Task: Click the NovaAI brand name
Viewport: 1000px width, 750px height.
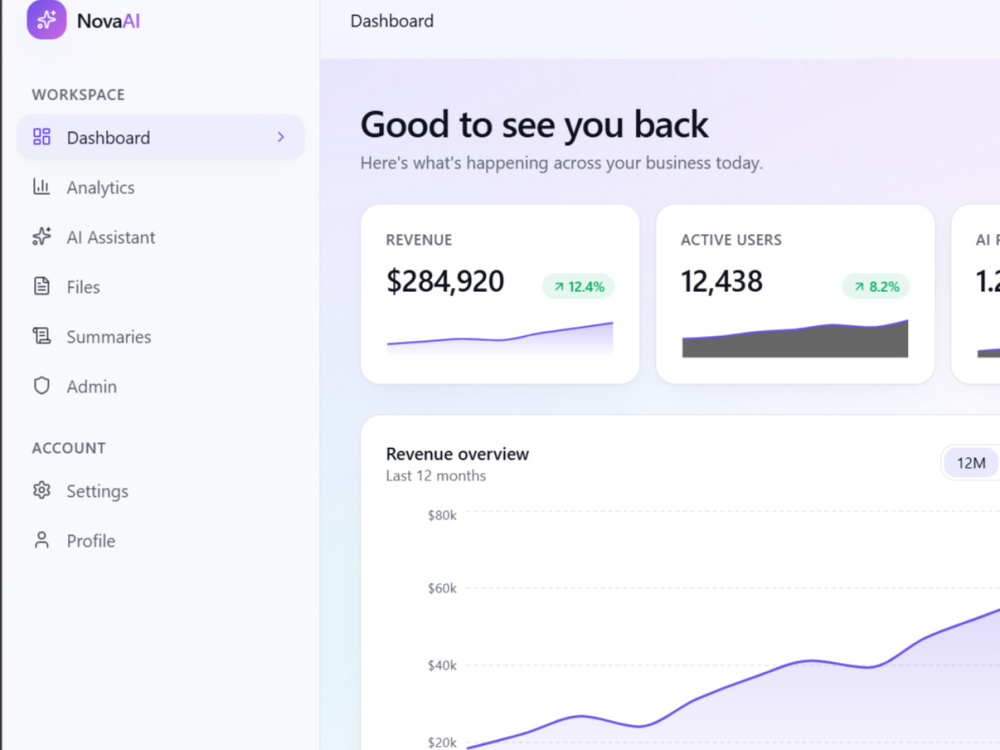Action: [108, 21]
